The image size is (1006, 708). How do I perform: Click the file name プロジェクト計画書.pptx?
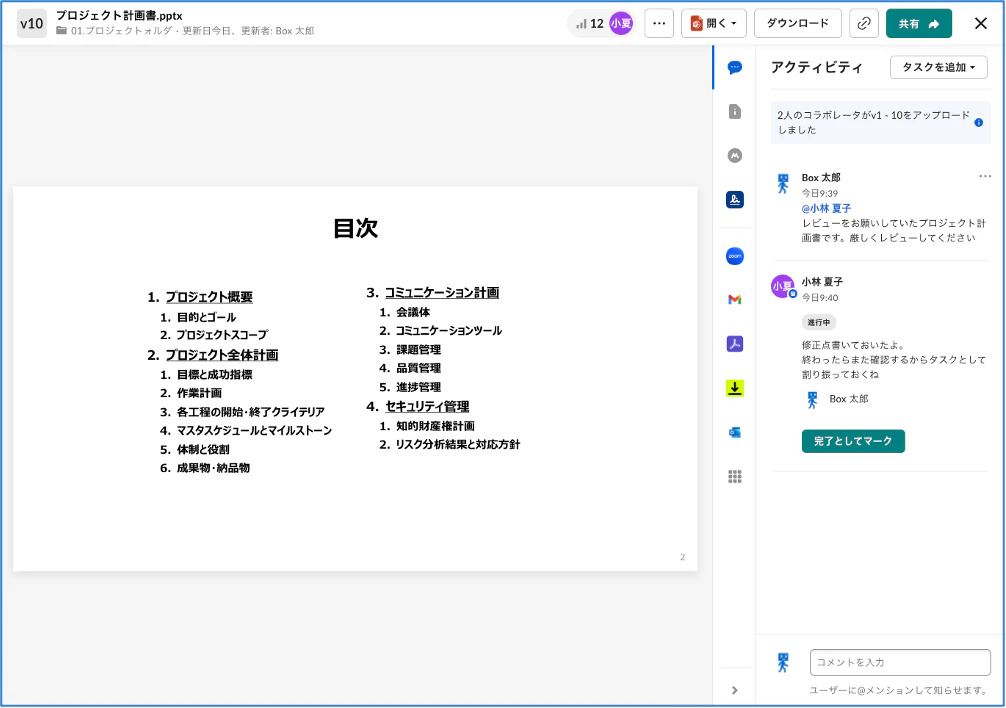point(119,15)
